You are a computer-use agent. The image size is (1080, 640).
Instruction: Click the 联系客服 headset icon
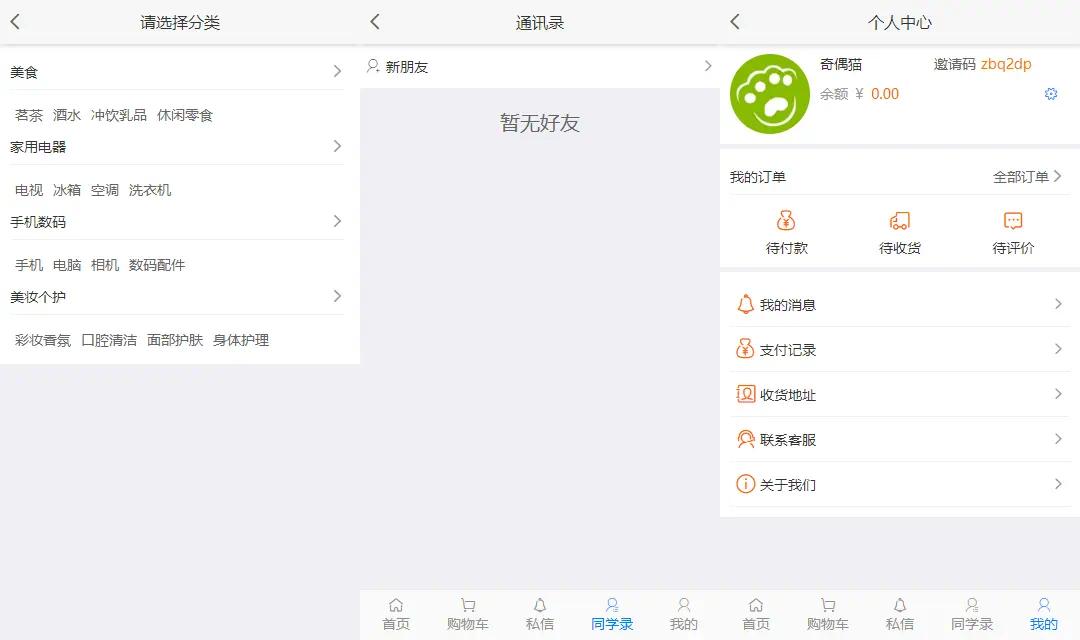click(x=745, y=439)
